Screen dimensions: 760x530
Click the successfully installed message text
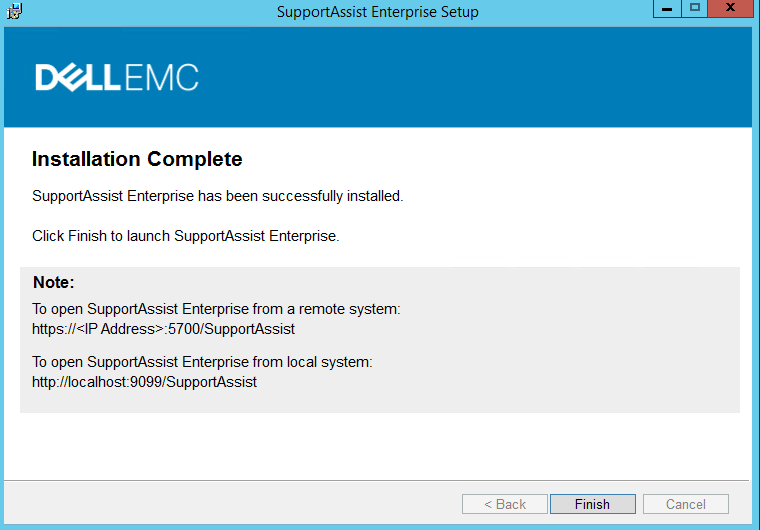coord(218,196)
